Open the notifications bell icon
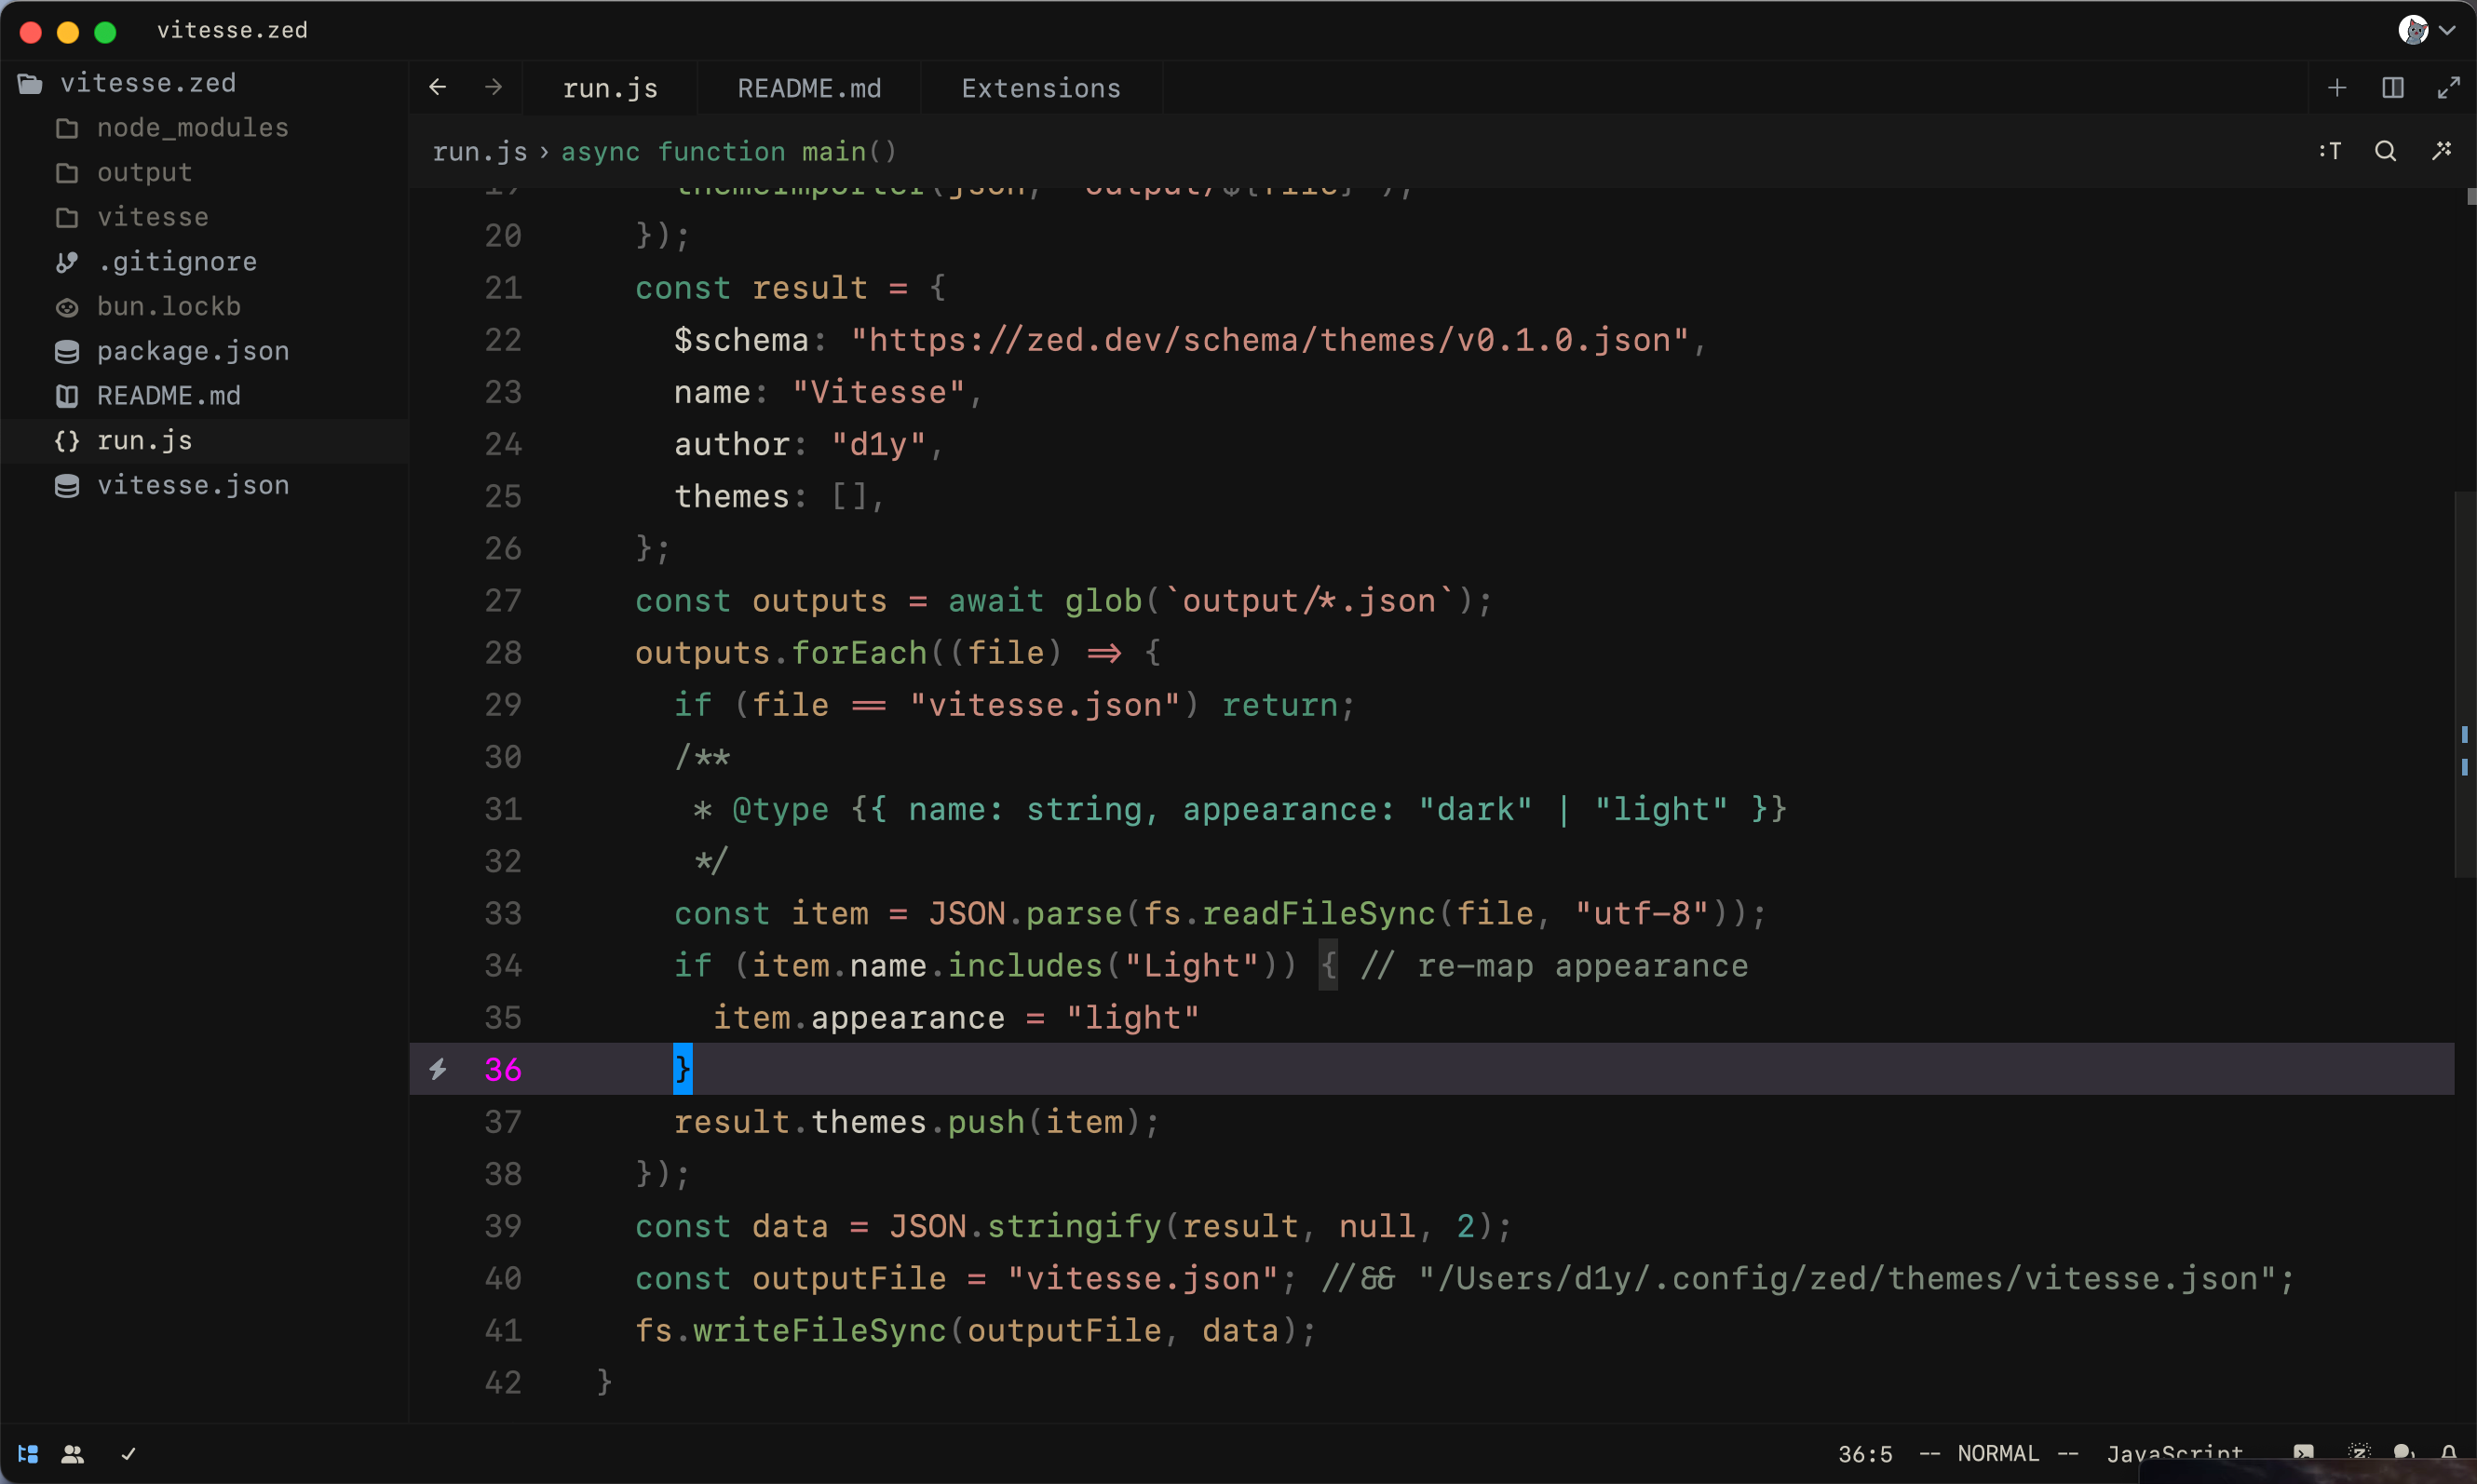Screen dimensions: 2477x1484 [2448, 1453]
